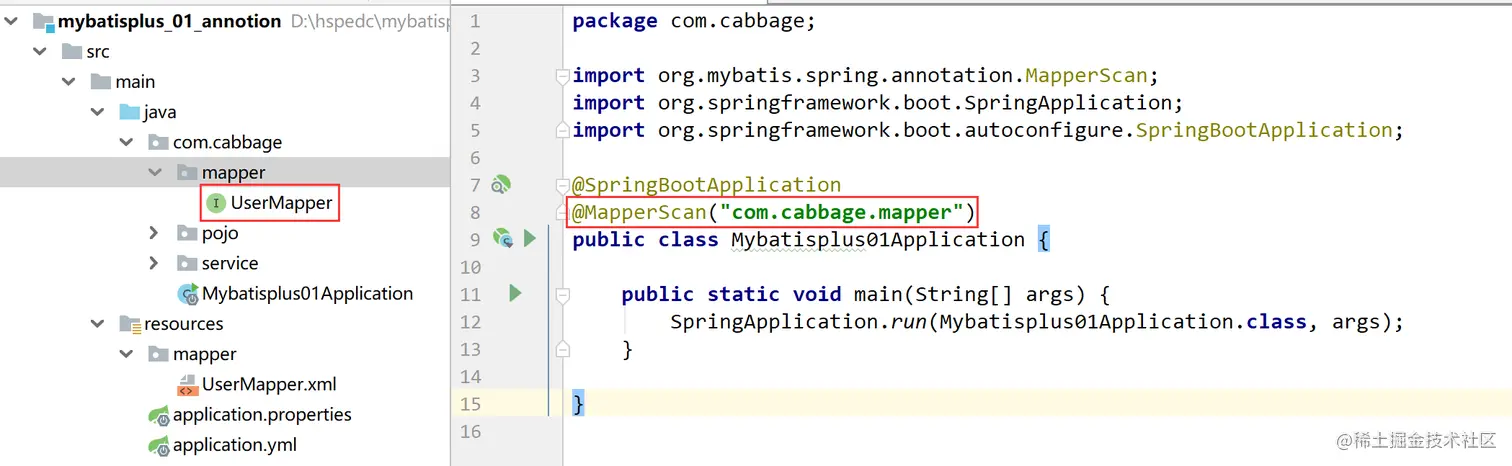The image size is (1512, 466).
Task: Click the import fold end marker at line 5
Action: click(562, 130)
